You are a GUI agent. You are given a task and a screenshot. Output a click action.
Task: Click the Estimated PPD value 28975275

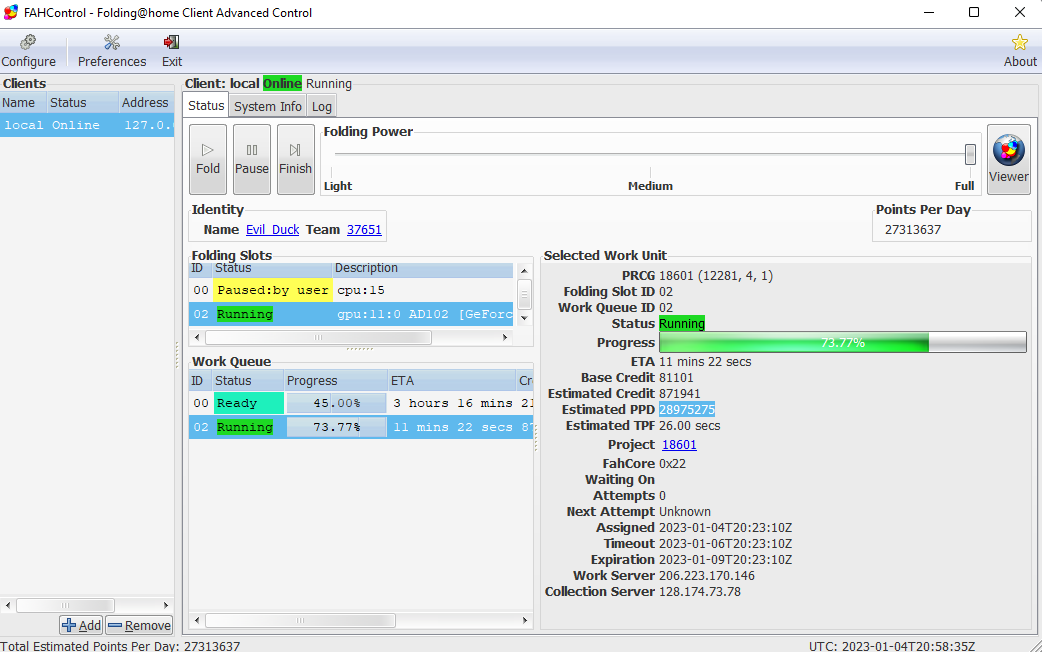pos(687,409)
